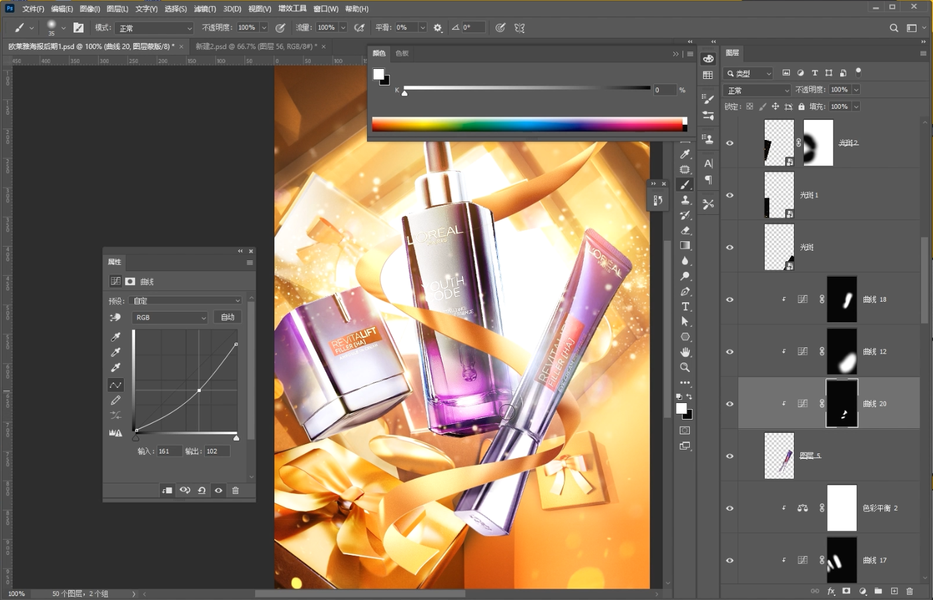Open the layer 填充 fill dropdown arrow
This screenshot has height=600, width=933.
[856, 107]
